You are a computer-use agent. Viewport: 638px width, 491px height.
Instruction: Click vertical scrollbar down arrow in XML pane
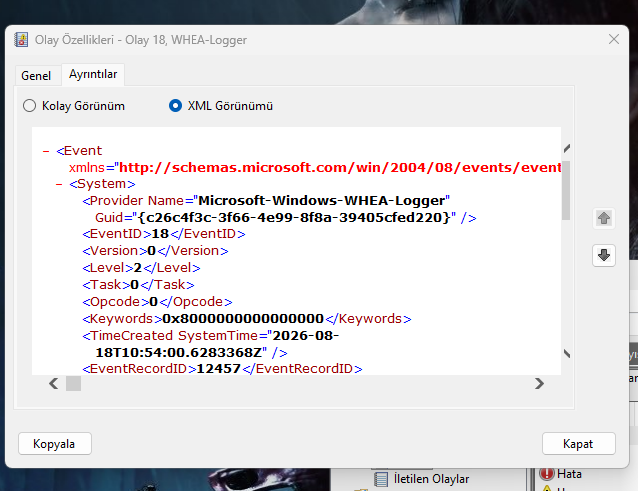(x=566, y=354)
